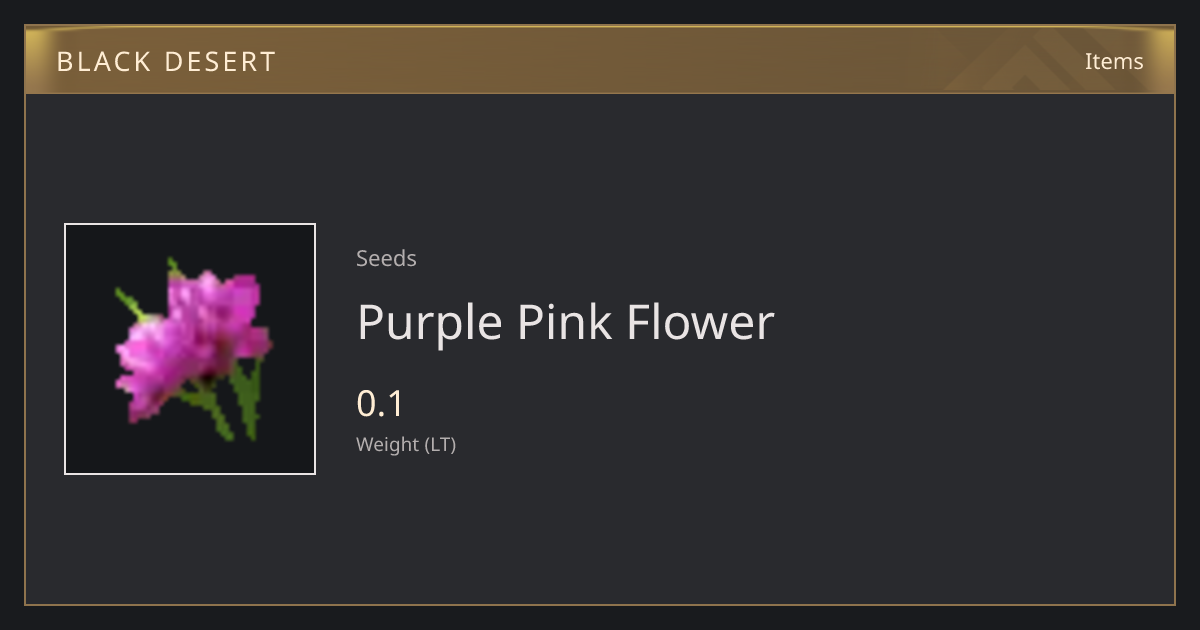Click the word Pink in the item name
1200x630 pixels.
coord(565,322)
